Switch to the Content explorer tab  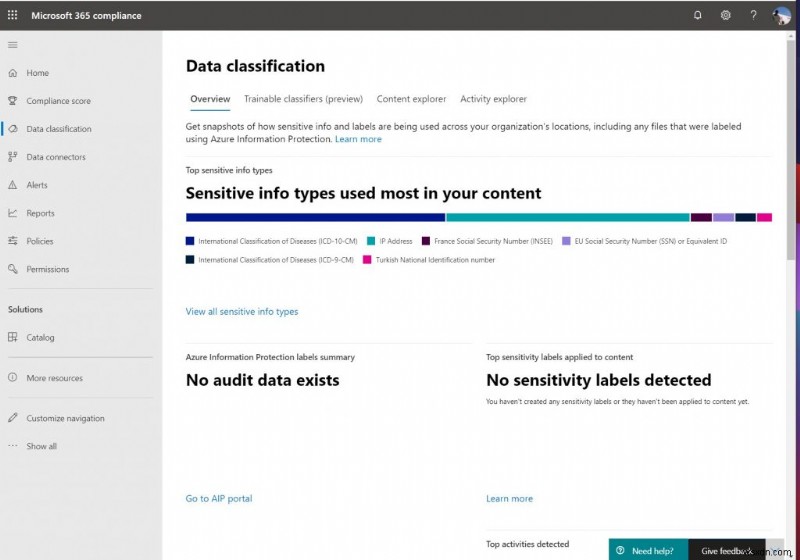coord(411,99)
